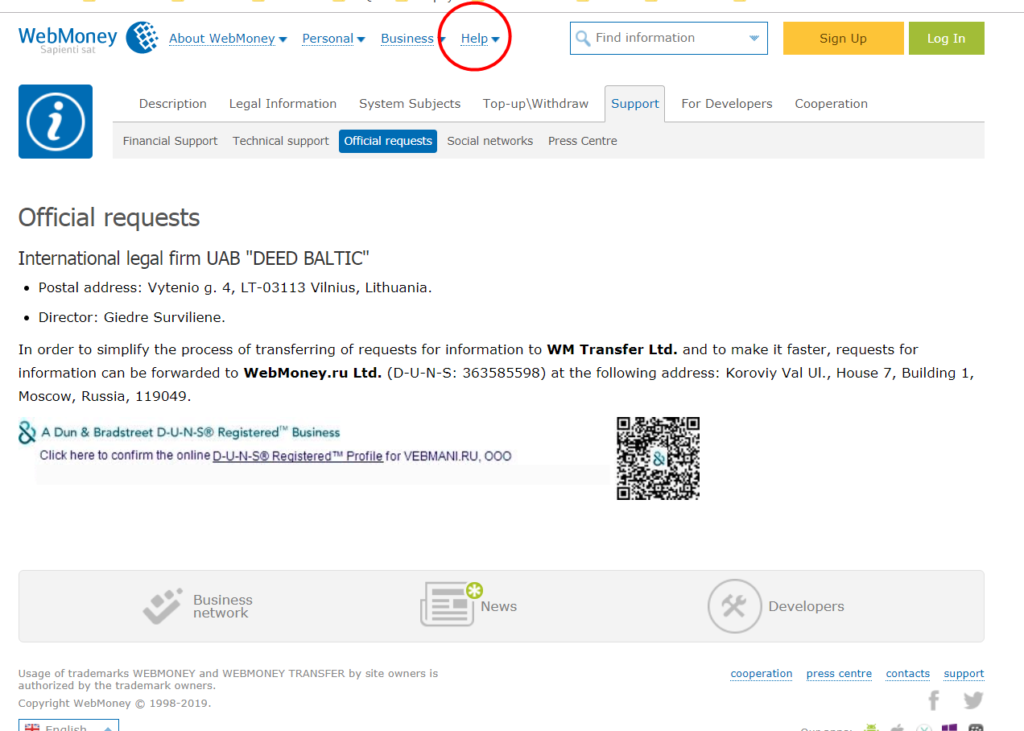
Task: Expand the Help menu
Action: 477,38
